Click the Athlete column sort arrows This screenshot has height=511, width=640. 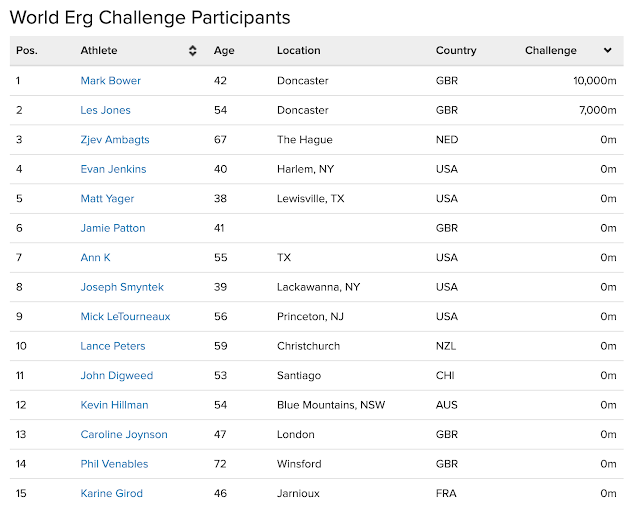pos(193,51)
